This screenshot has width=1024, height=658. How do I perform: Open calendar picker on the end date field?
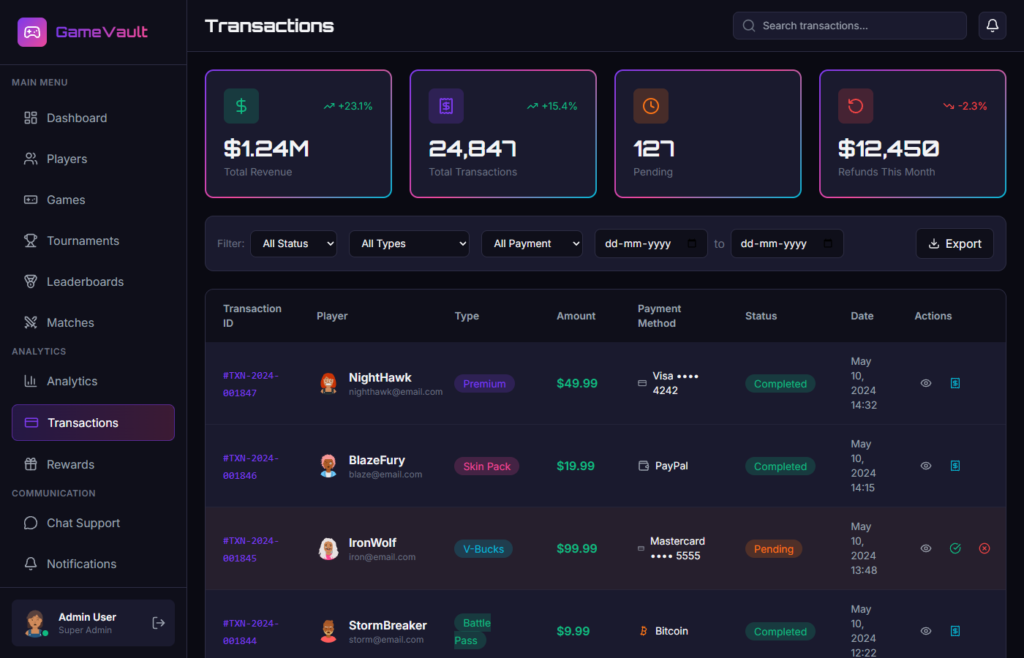pos(827,243)
